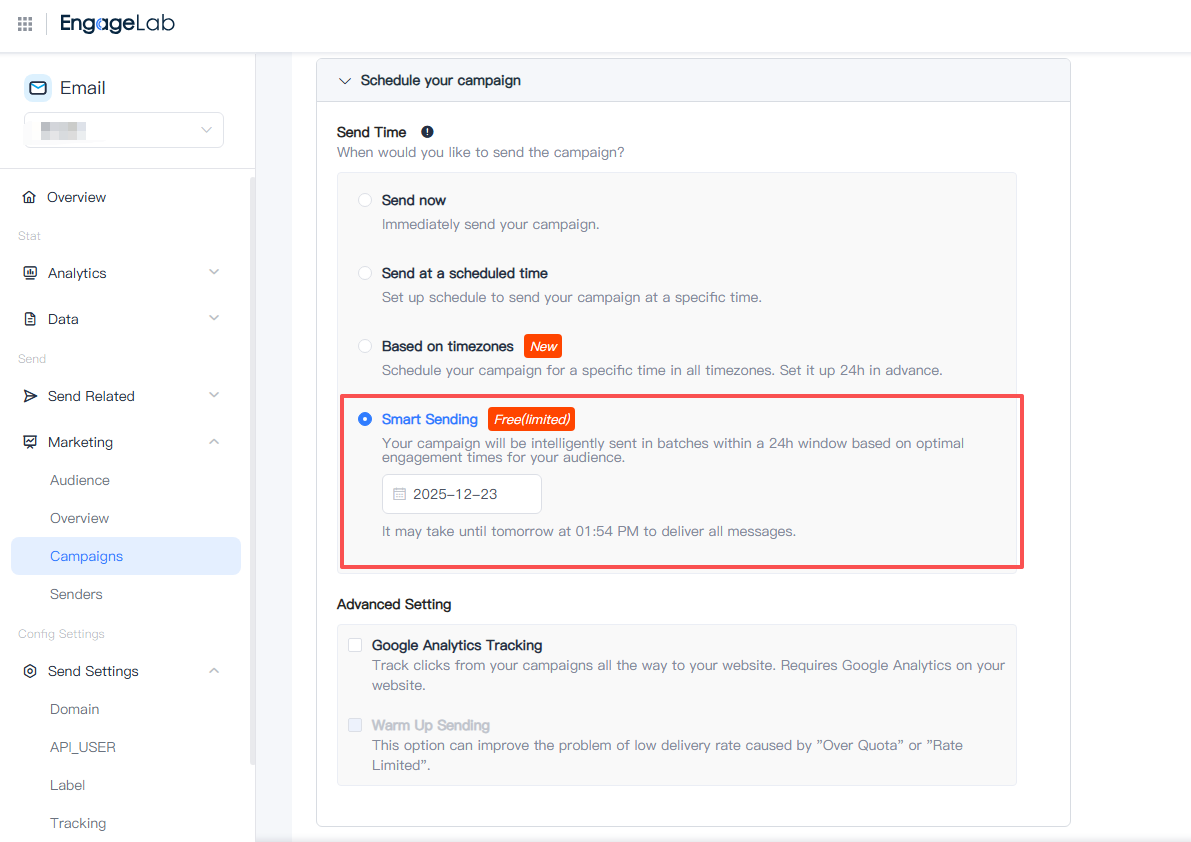Click the Send Time info icon
Image resolution: width=1191 pixels, height=842 pixels.
[x=427, y=132]
